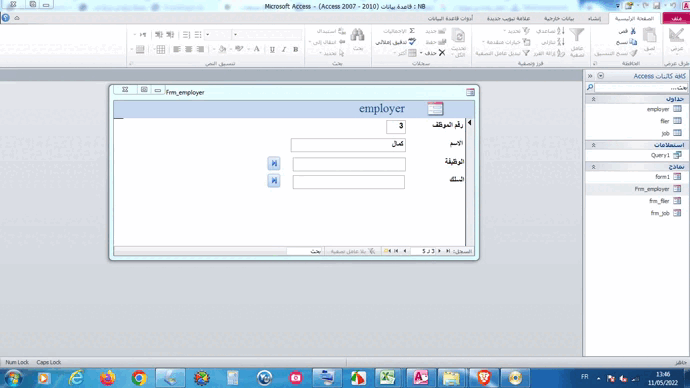Open the navigation pane category dropdown
The width and height of the screenshot is (690, 388).
601,76
